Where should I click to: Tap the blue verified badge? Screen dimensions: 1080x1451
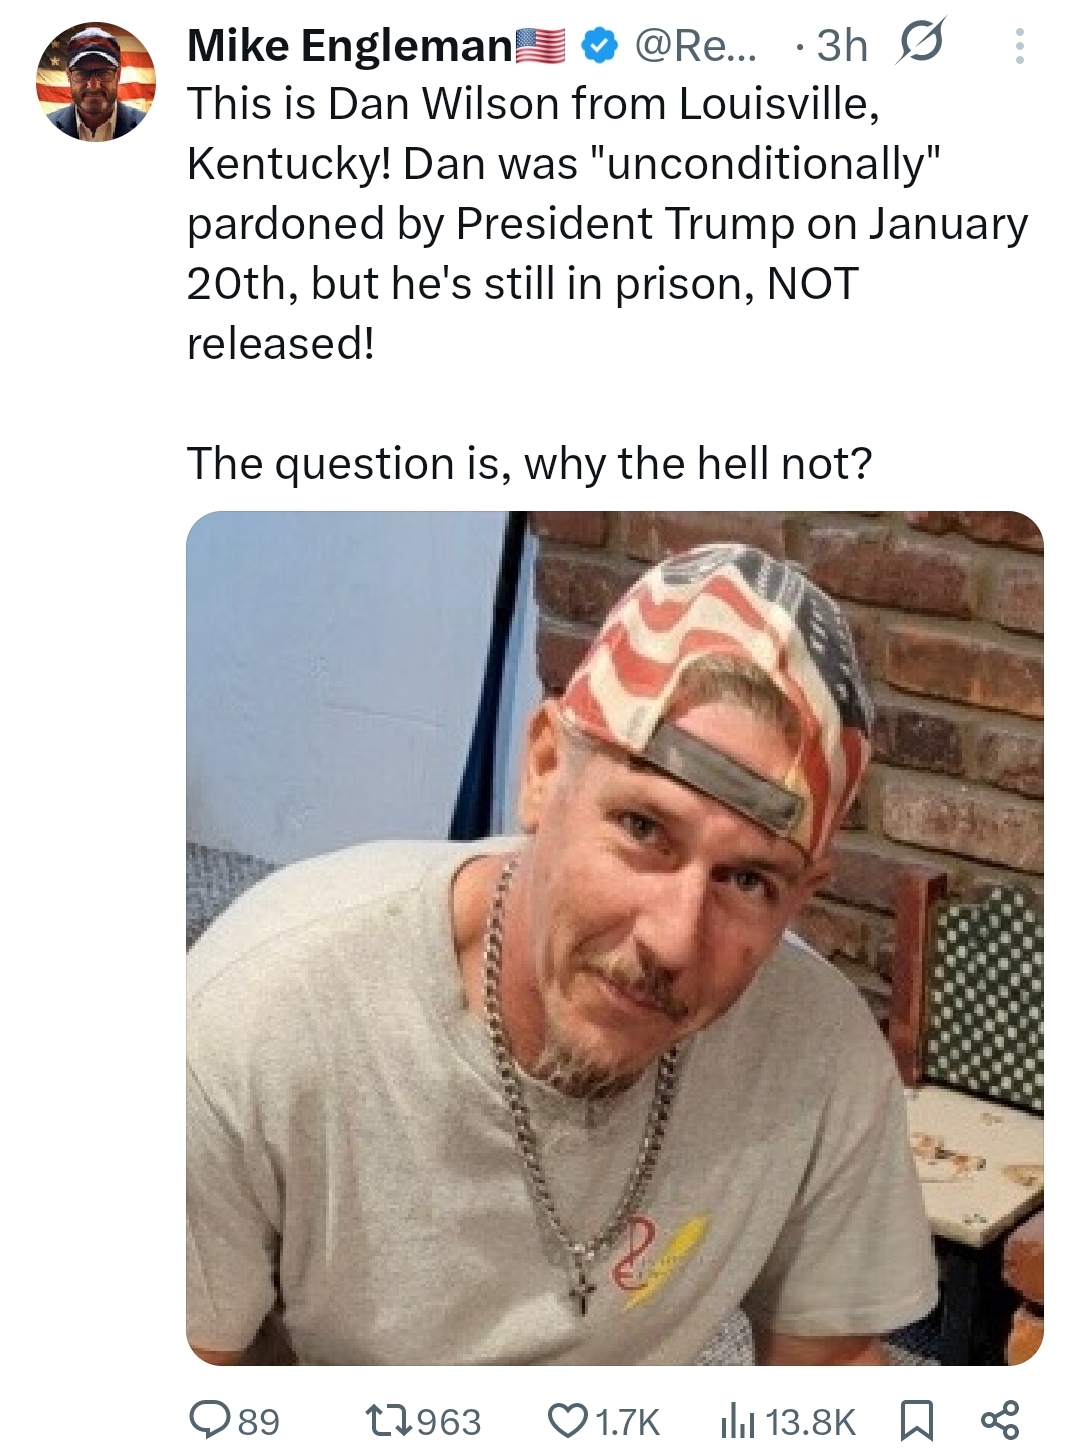[x=598, y=46]
